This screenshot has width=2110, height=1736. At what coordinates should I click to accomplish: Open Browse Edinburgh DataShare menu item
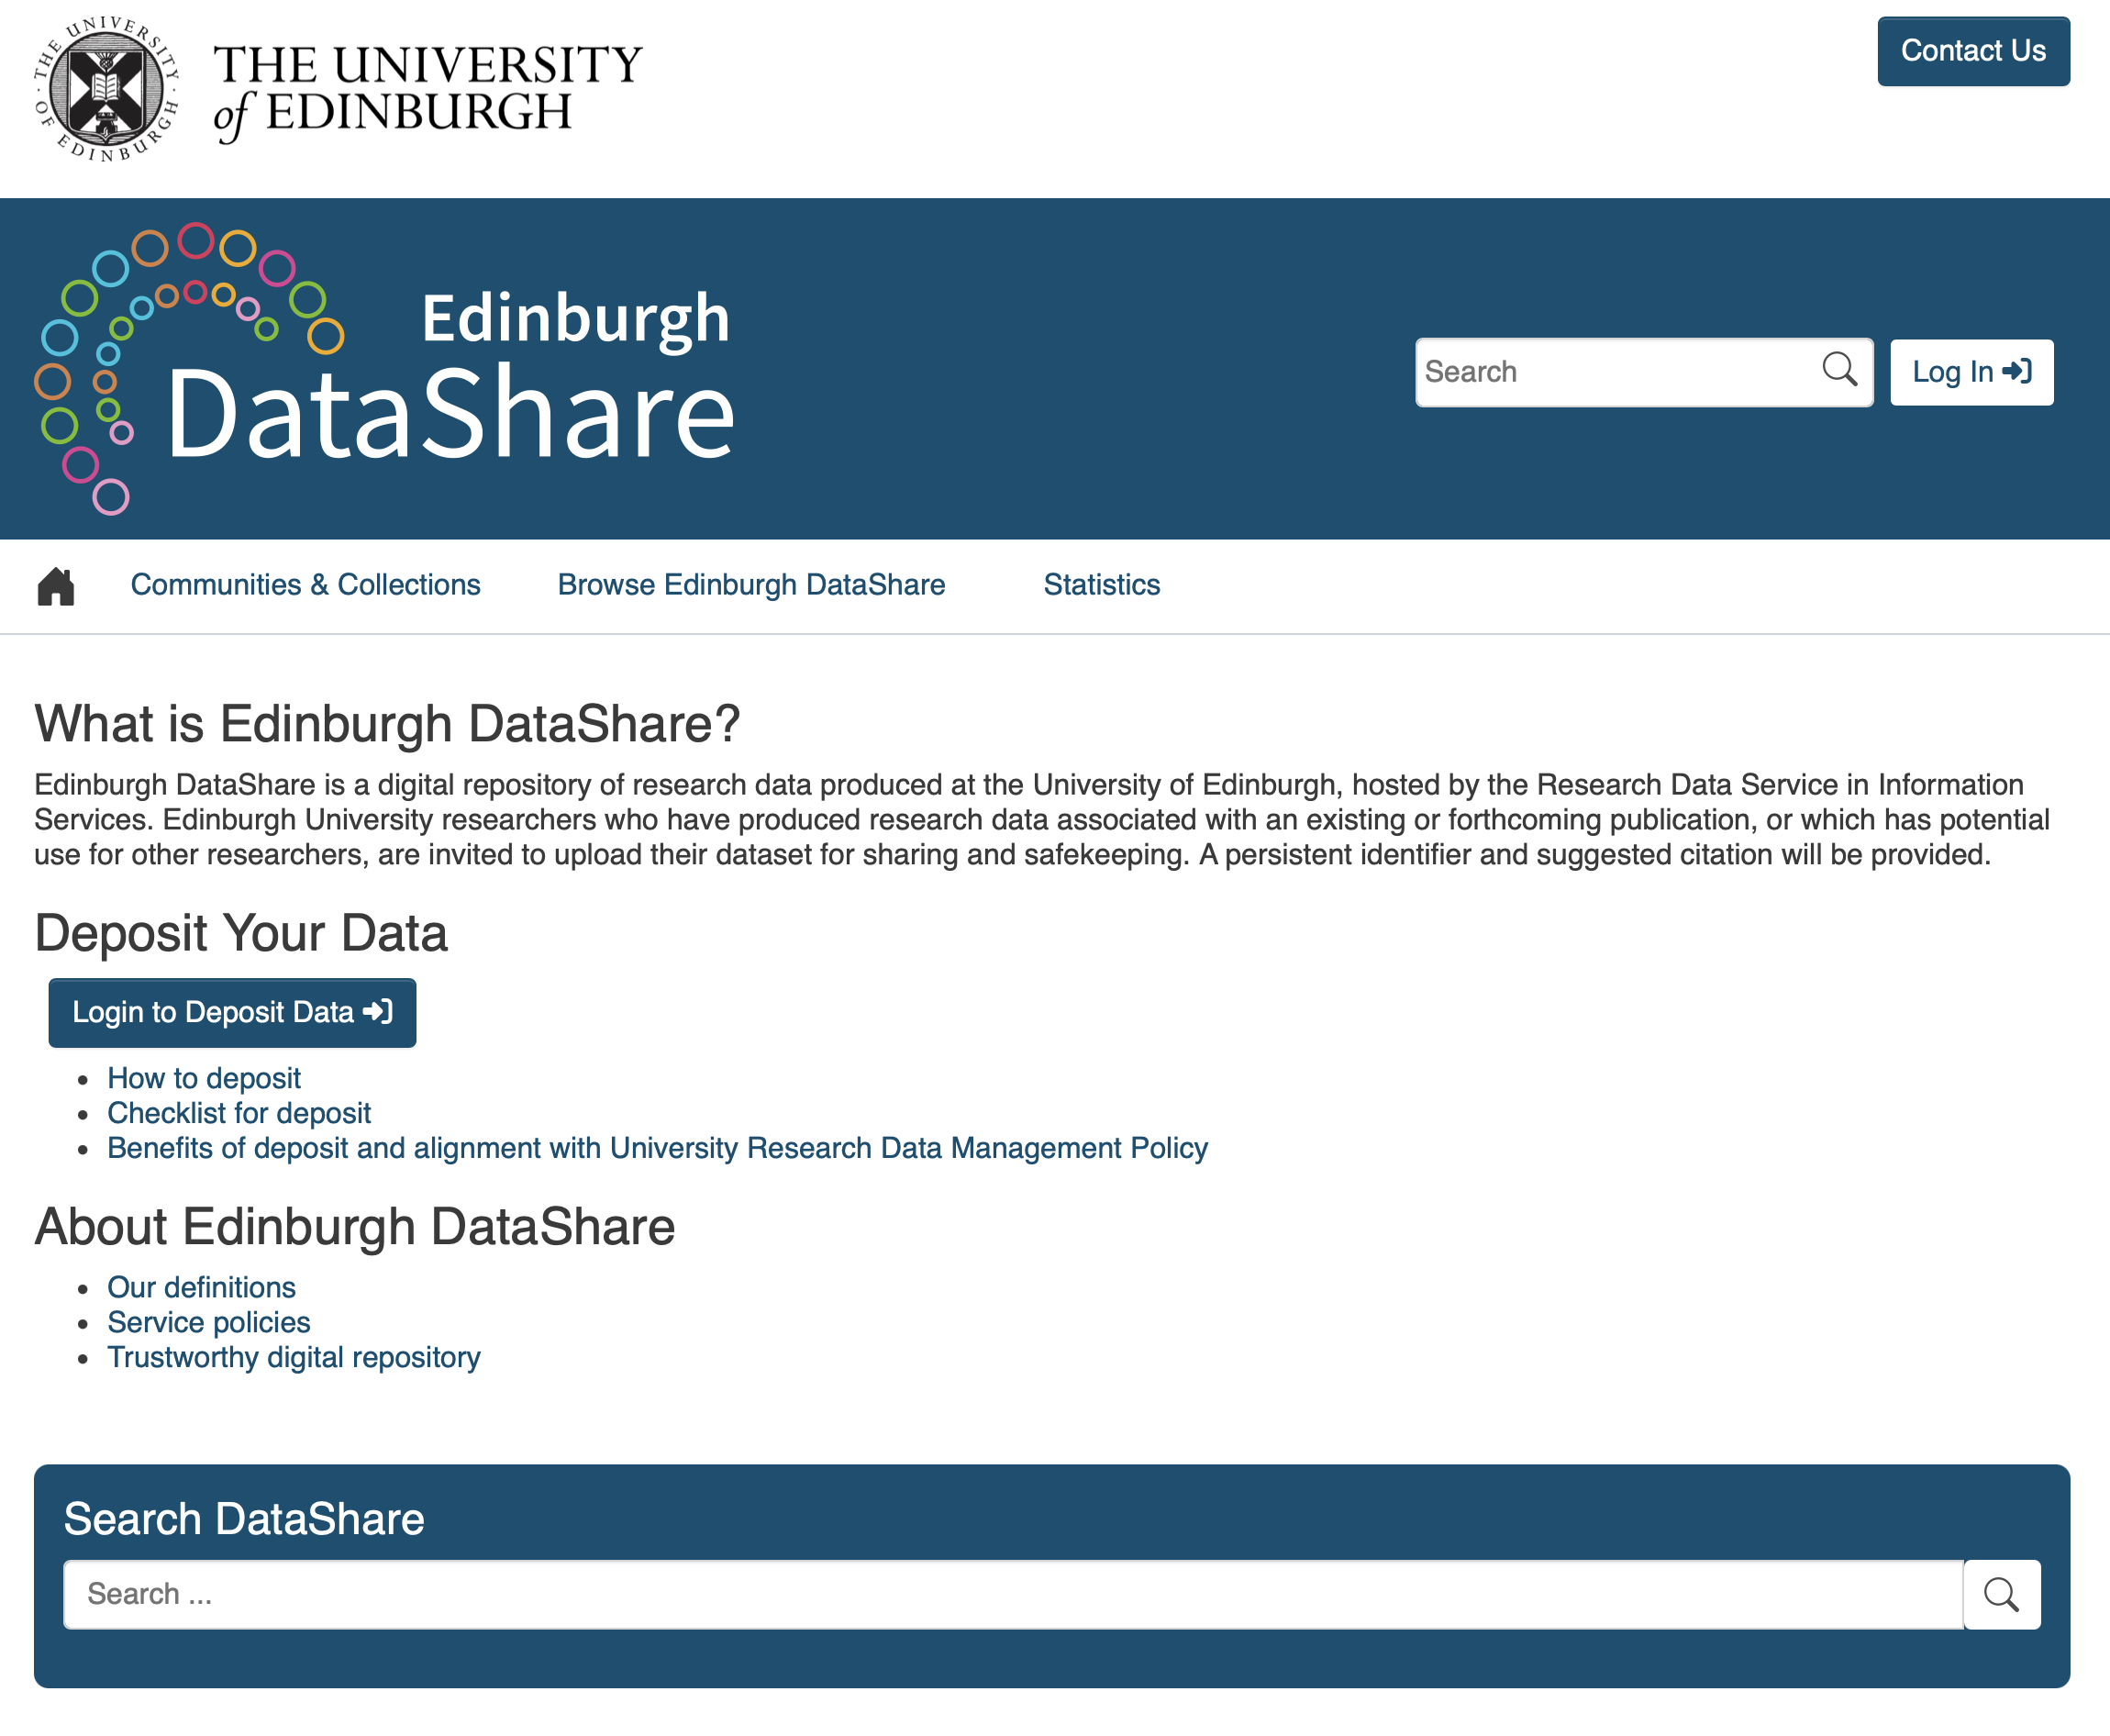tap(751, 585)
